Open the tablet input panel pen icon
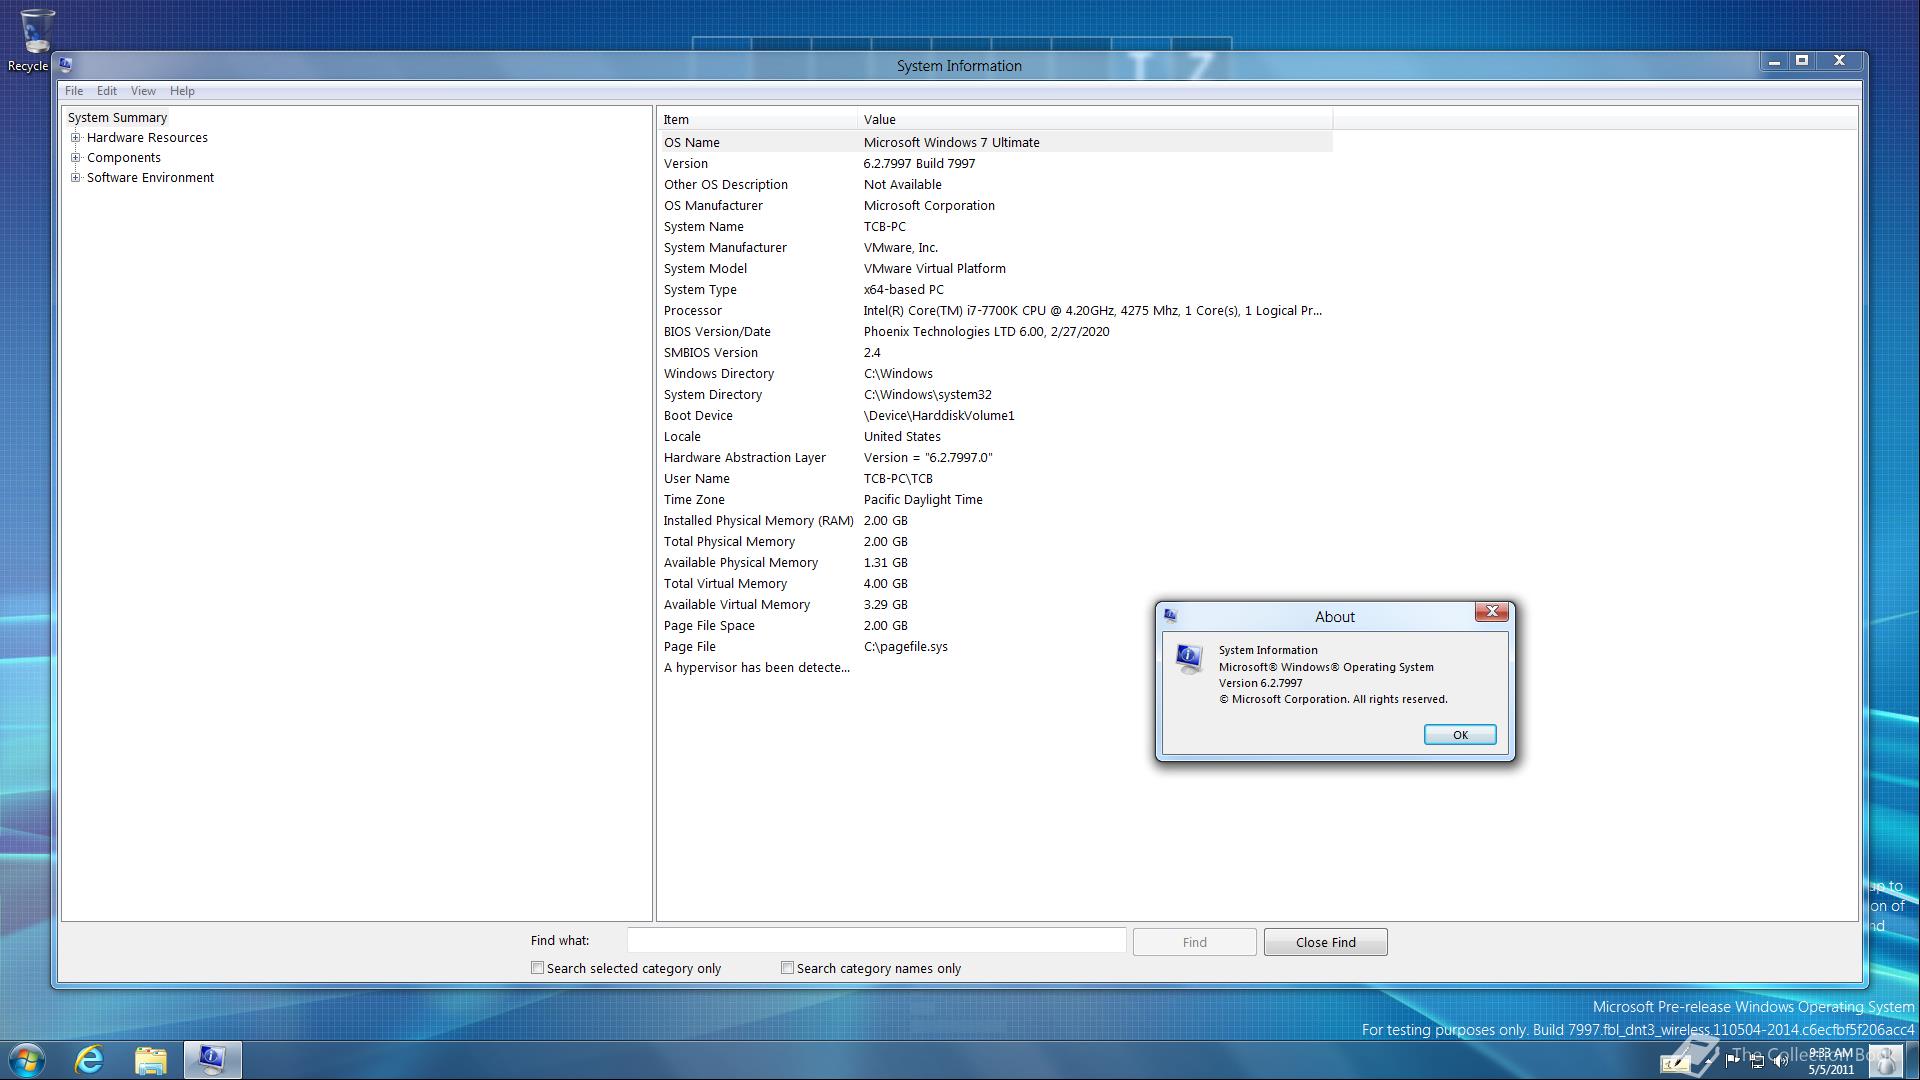 [x=1677, y=1062]
